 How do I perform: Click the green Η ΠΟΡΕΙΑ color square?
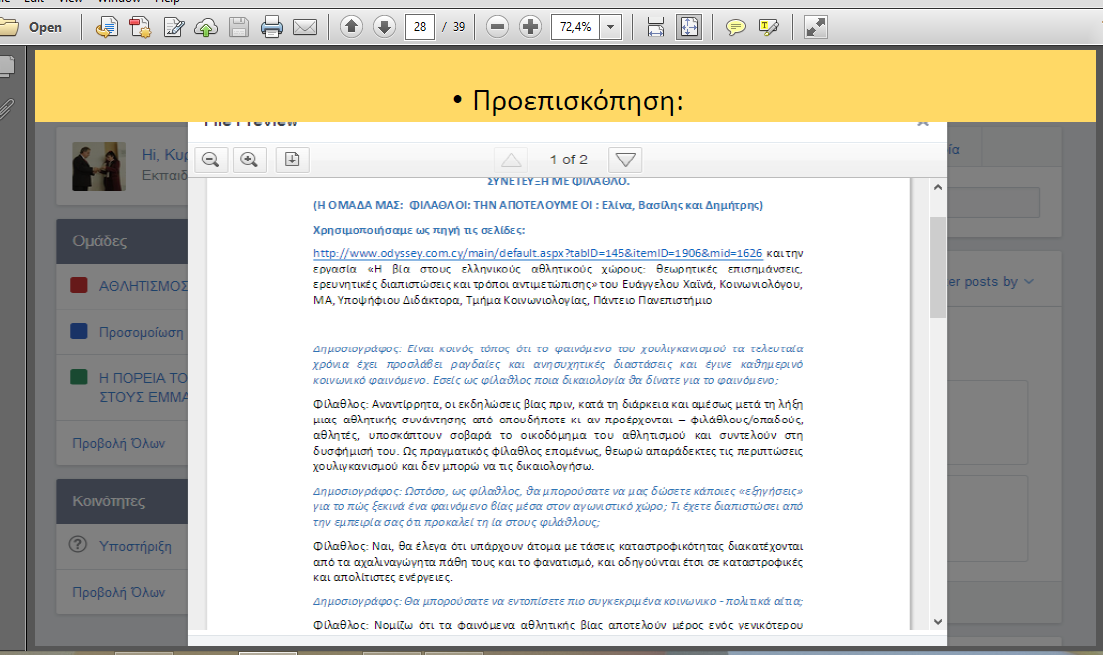click(79, 377)
